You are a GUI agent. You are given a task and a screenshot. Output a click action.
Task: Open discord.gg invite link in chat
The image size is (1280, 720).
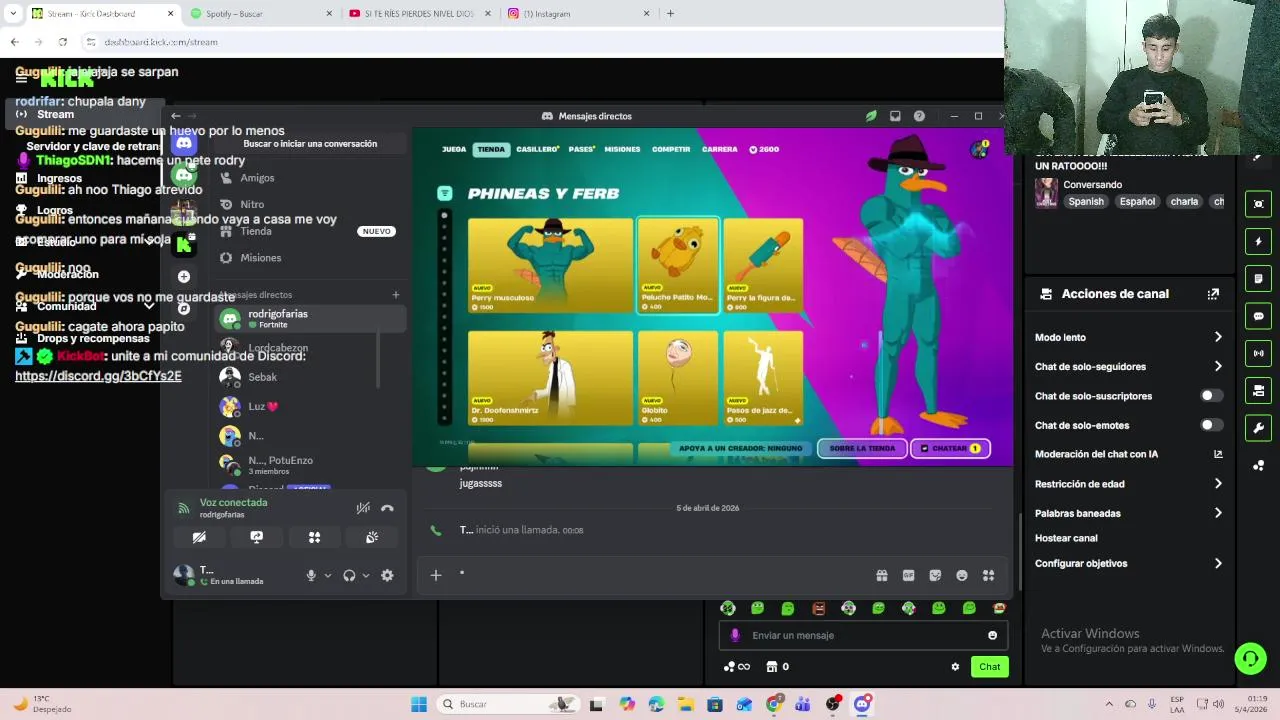click(x=98, y=376)
